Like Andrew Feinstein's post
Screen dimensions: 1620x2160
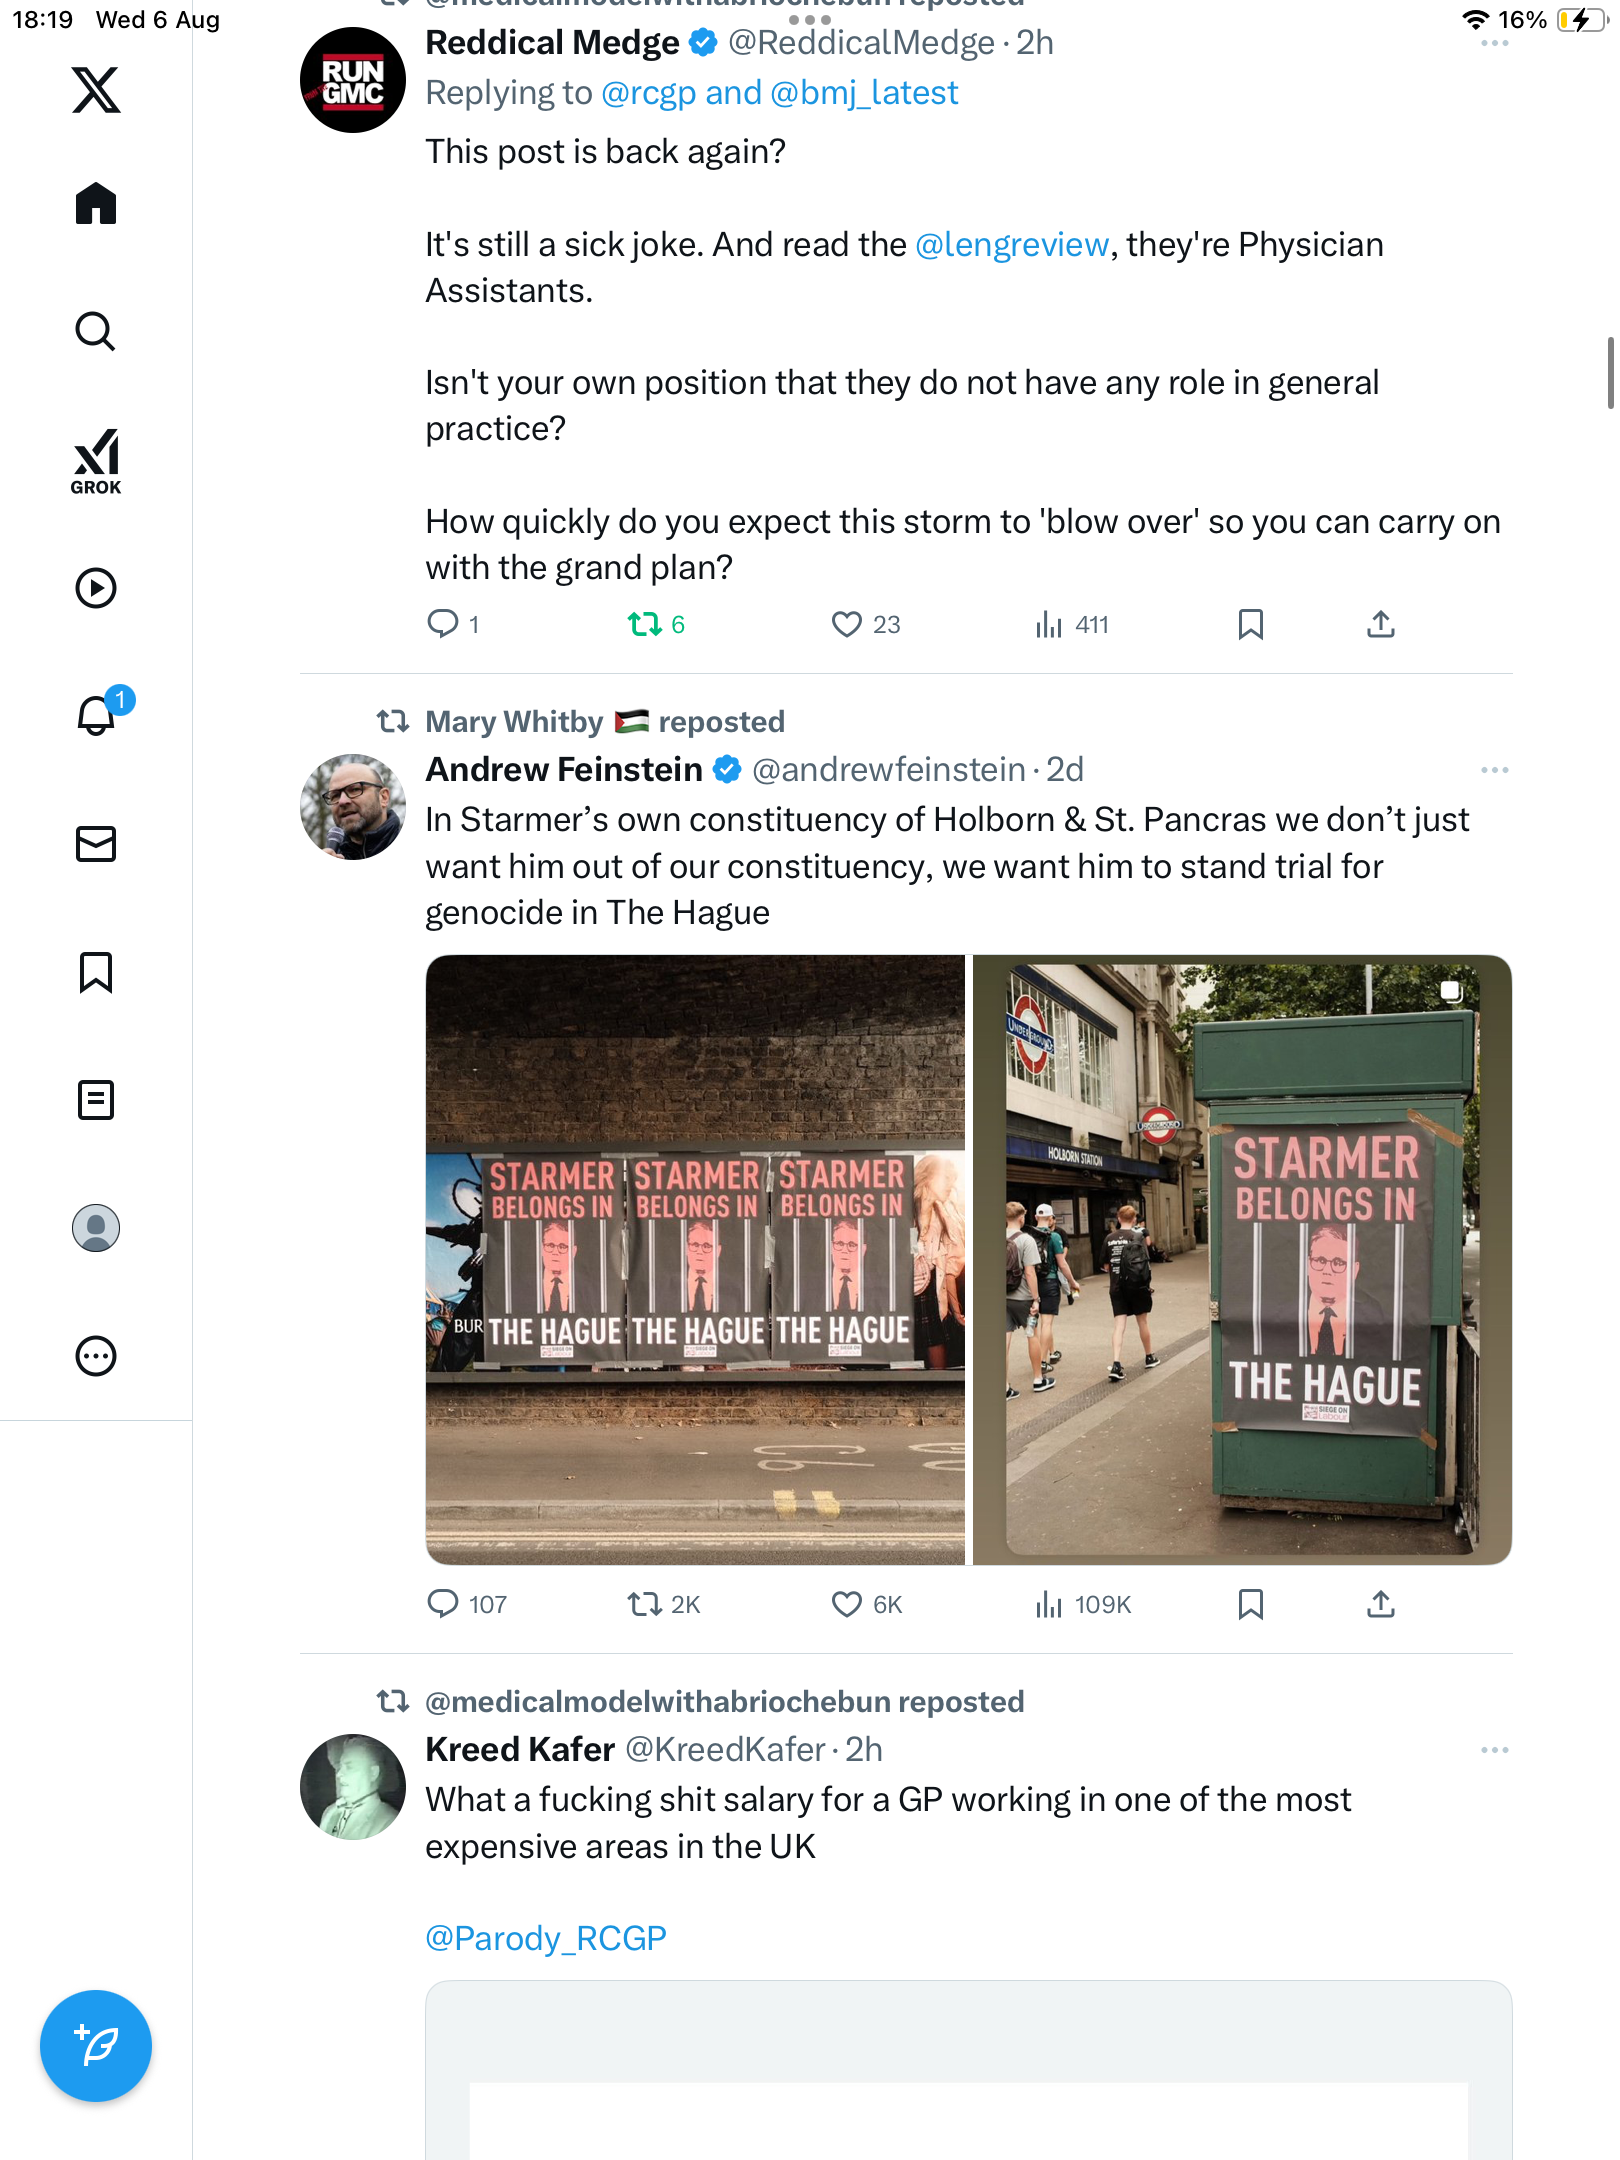846,1605
